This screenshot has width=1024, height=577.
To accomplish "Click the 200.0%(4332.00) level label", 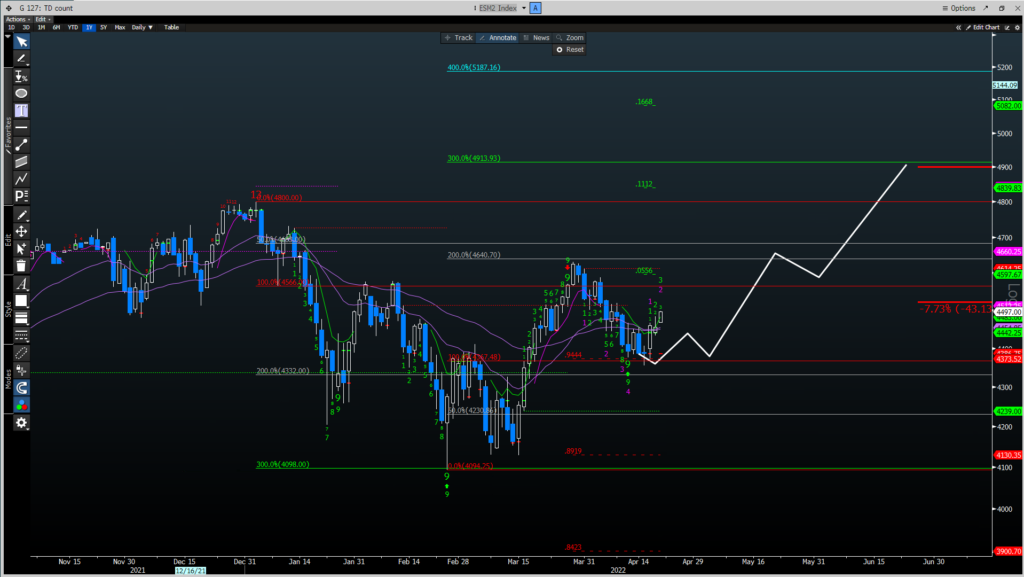I will 282,371.
